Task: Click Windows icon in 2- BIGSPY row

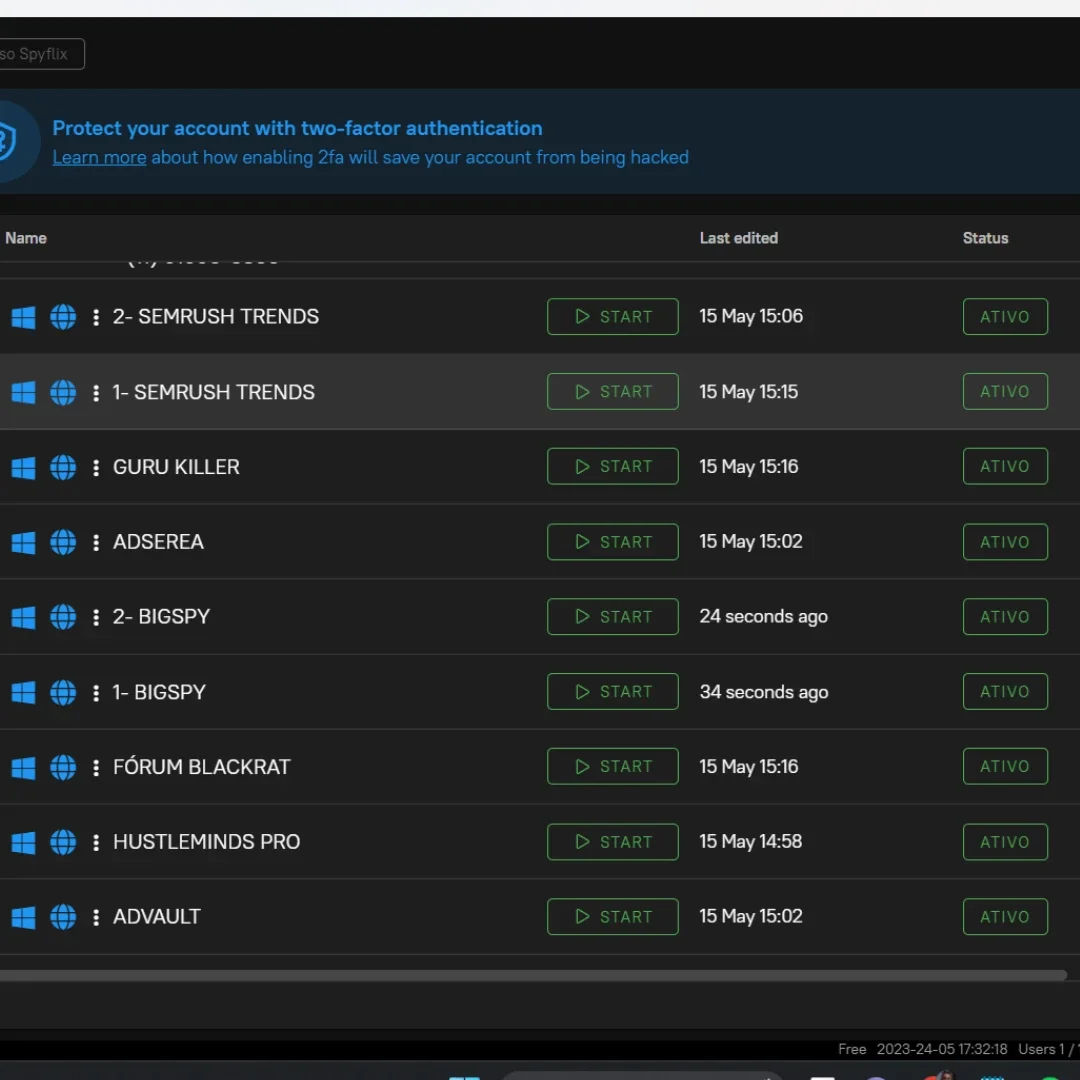Action: coord(23,618)
